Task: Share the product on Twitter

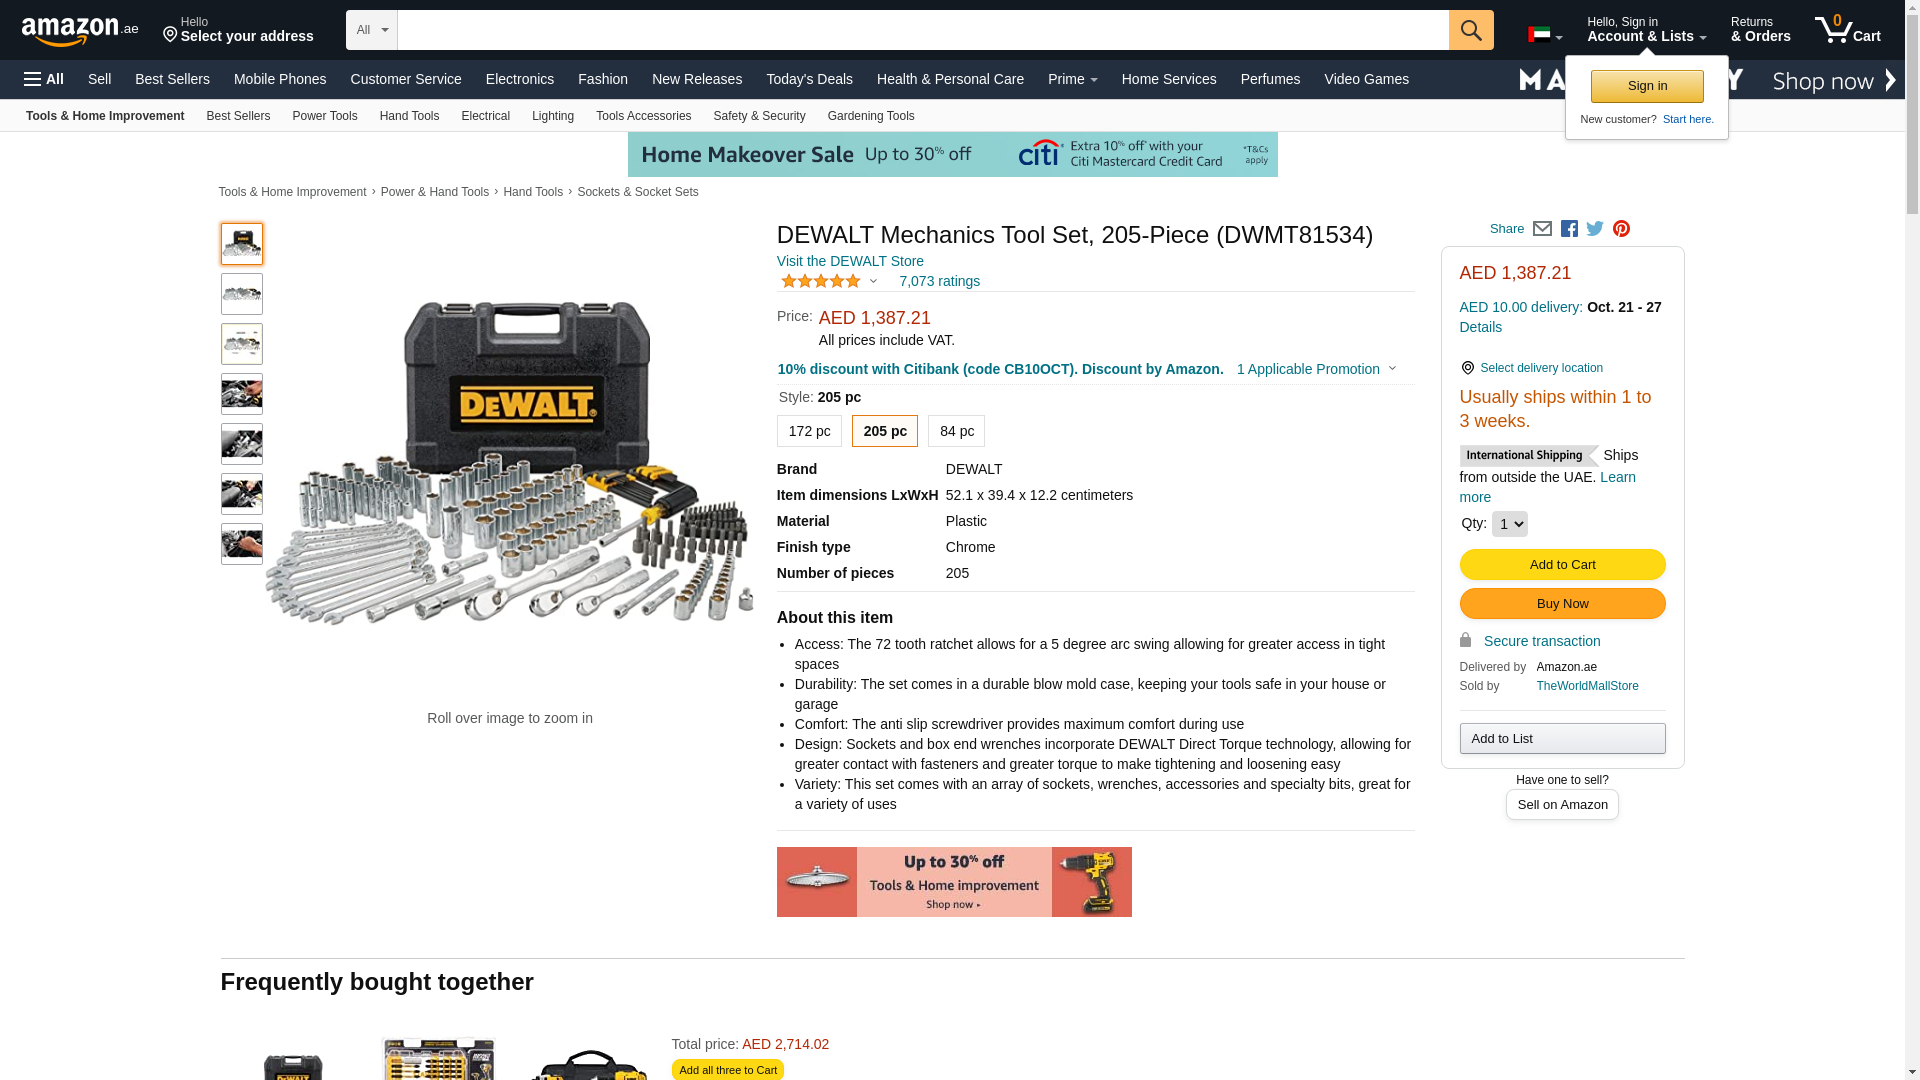Action: point(1595,229)
